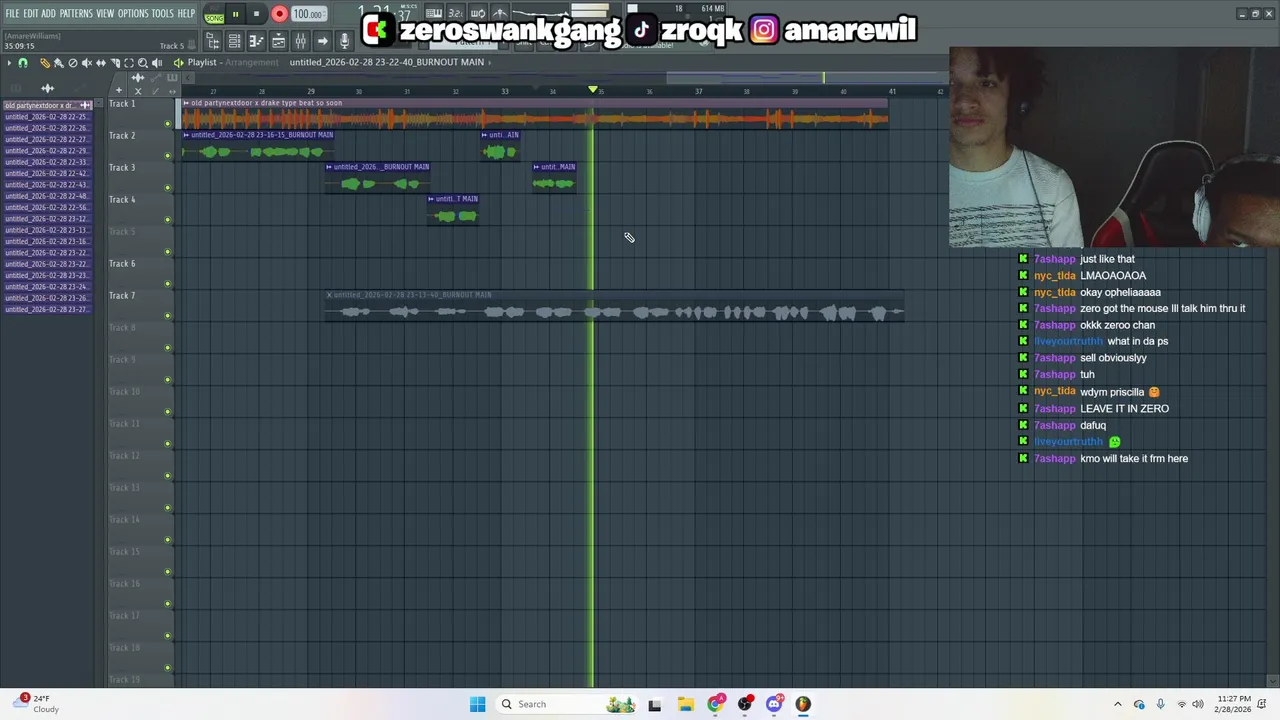Click the Windows Start button
The width and height of the screenshot is (1280, 720).
477,704
